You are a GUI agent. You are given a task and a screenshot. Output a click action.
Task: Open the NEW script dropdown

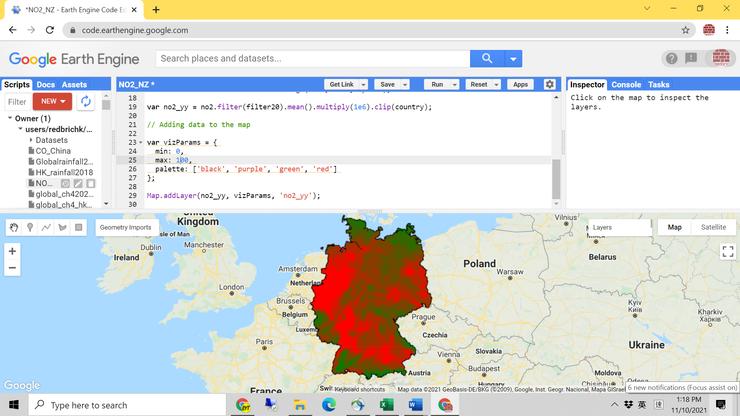pos(52,102)
